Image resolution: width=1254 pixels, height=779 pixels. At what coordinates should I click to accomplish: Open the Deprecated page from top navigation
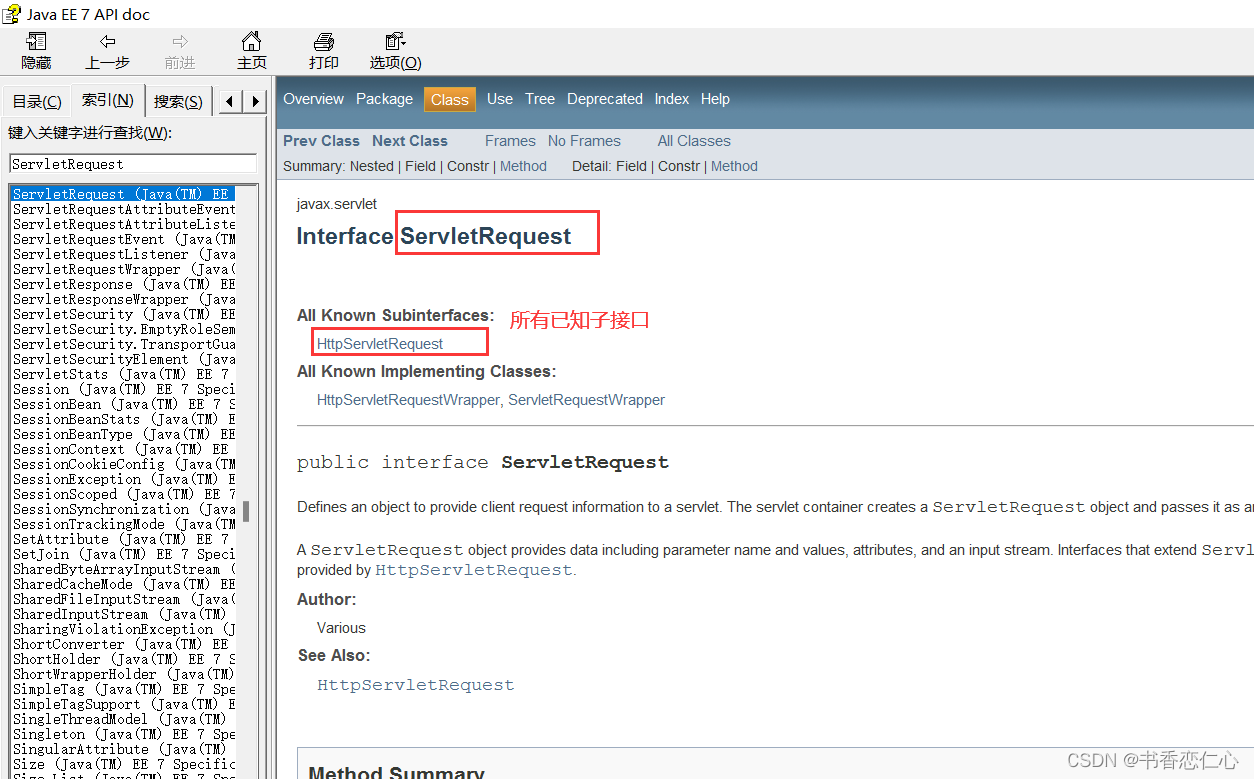point(604,98)
